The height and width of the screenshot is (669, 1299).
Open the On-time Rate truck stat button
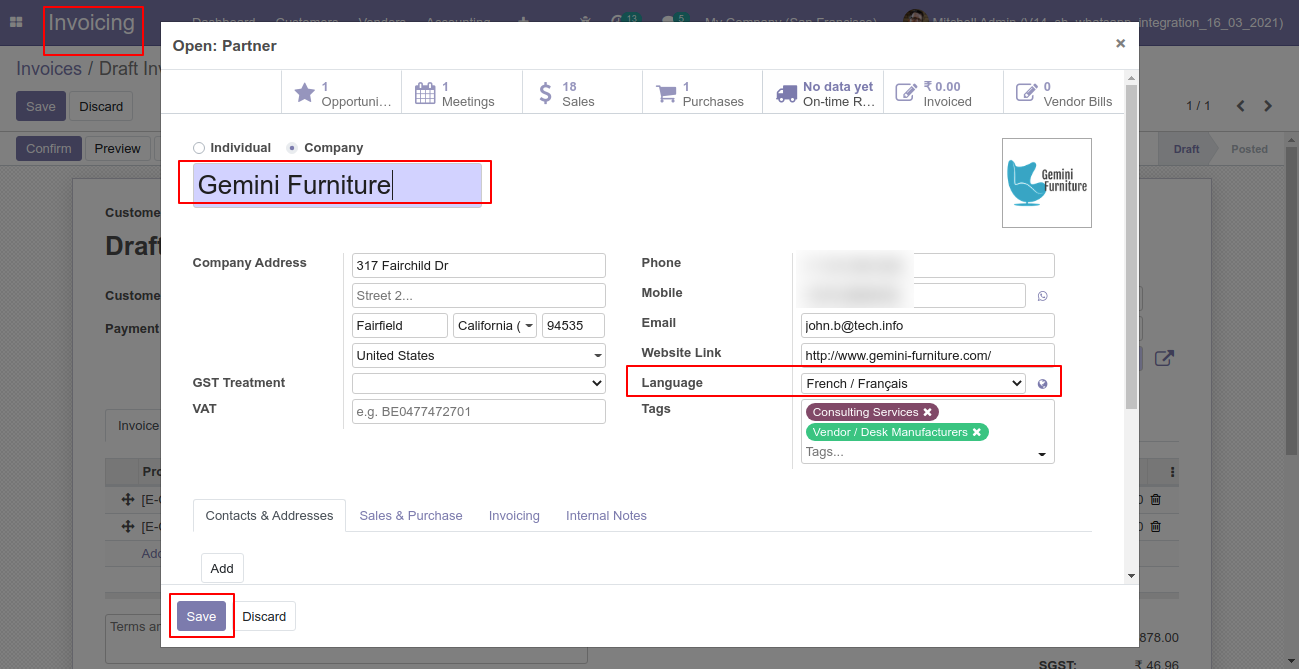823,93
